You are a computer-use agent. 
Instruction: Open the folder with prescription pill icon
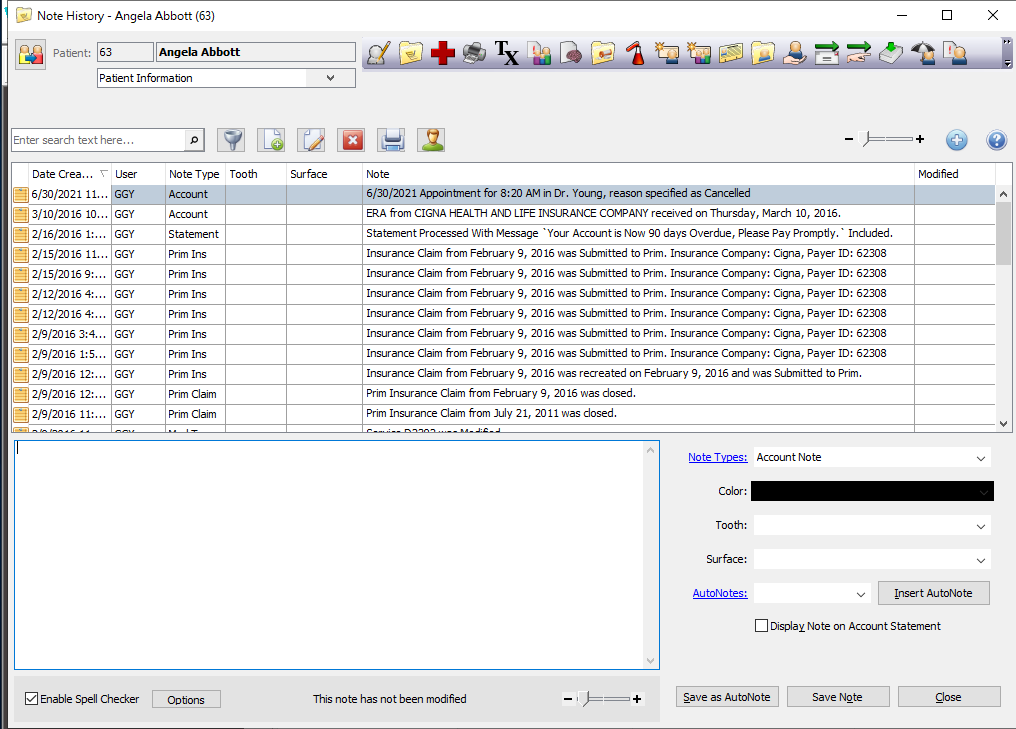(x=603, y=53)
